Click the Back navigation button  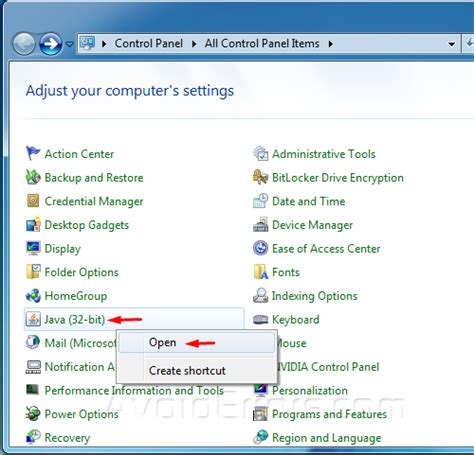(x=24, y=44)
